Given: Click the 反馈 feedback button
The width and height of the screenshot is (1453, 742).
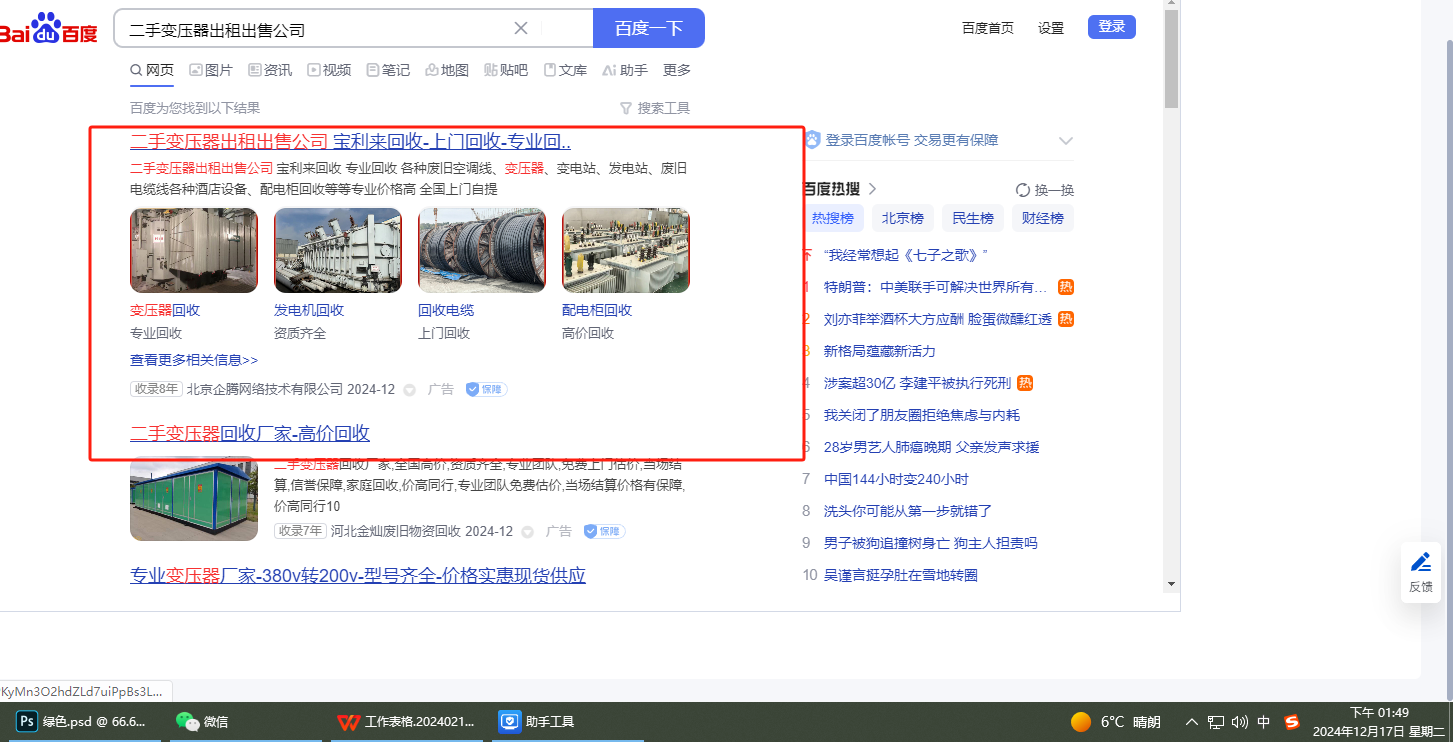Looking at the screenshot, I should point(1421,572).
